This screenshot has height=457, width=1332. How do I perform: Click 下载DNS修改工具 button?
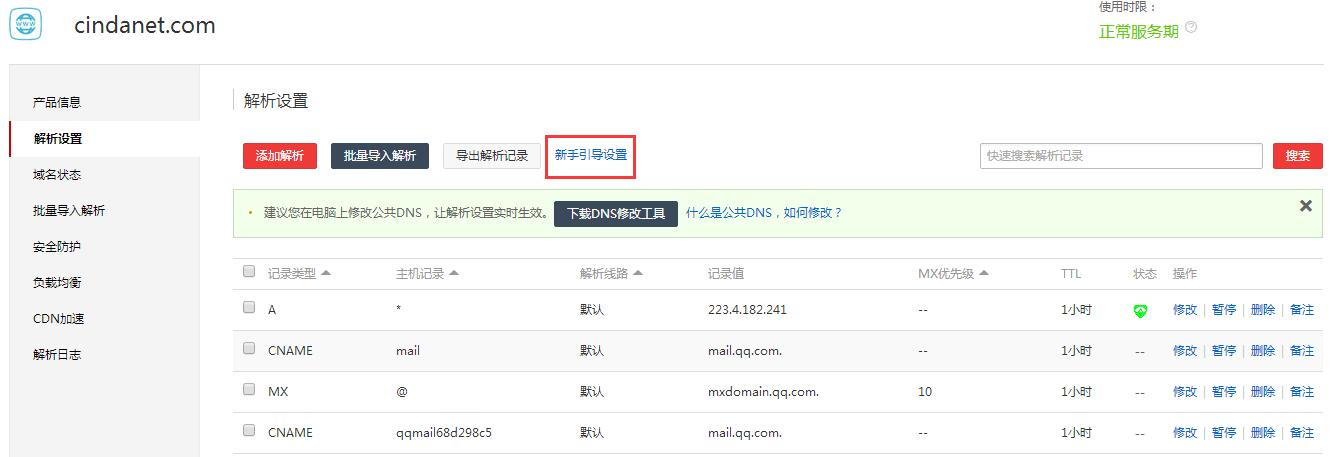[x=616, y=213]
